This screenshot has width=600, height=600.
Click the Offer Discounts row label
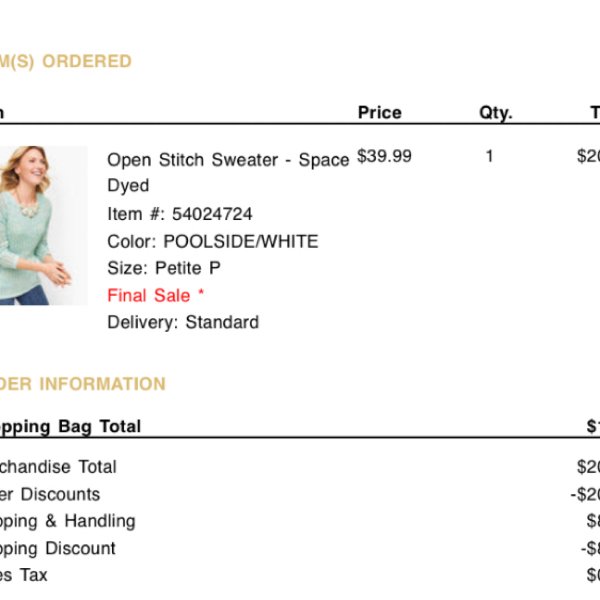point(50,494)
